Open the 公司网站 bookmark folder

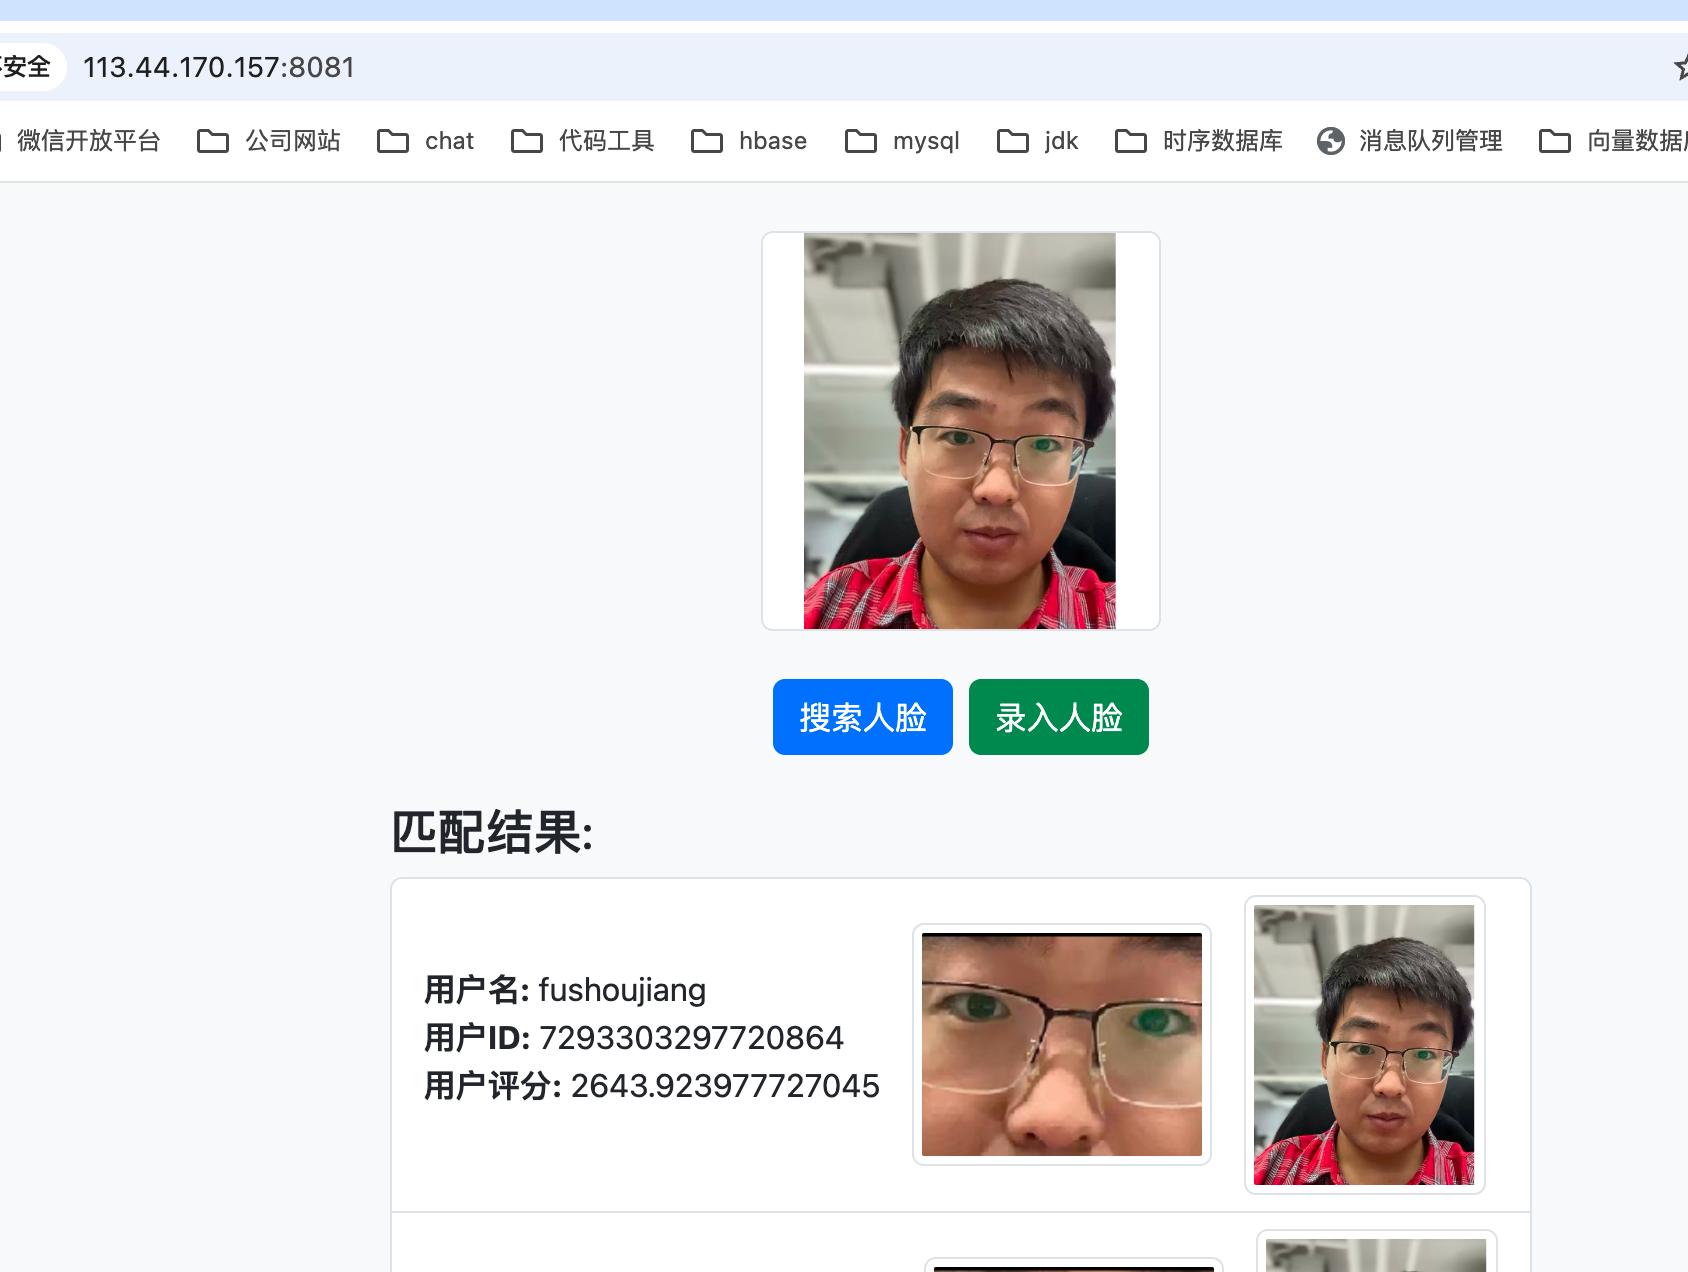point(269,141)
